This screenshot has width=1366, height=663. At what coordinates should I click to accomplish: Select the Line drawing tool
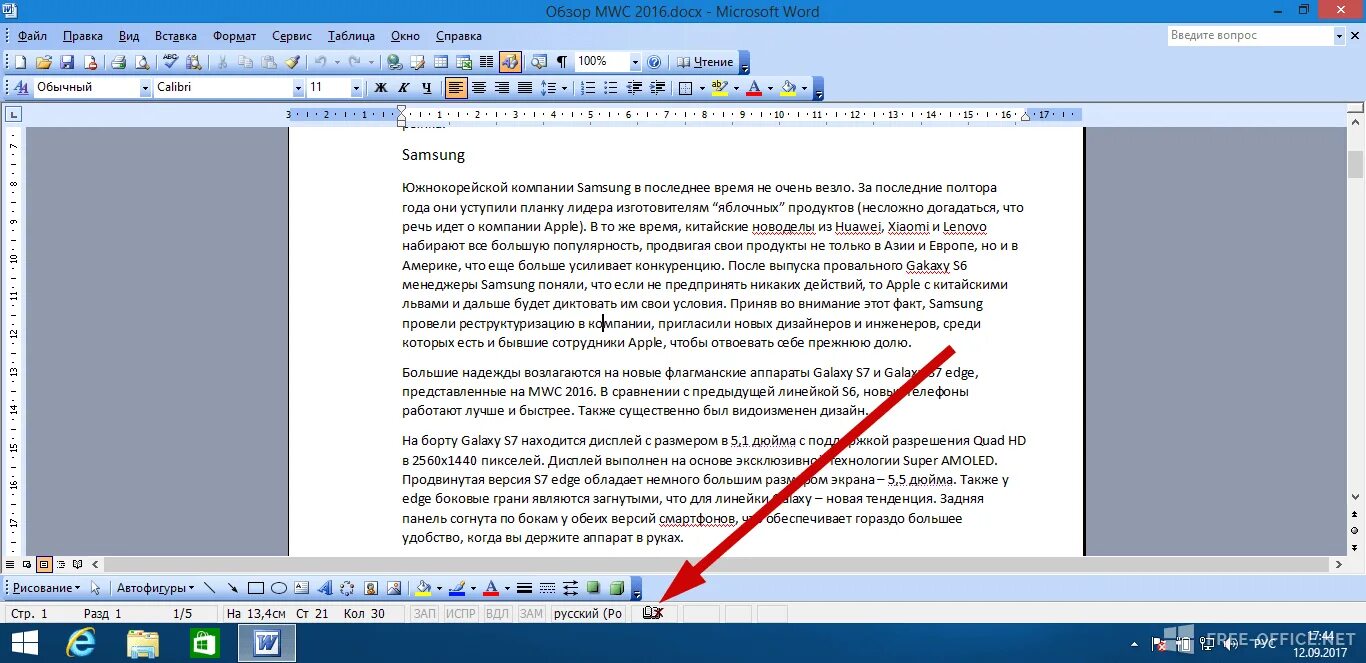210,588
